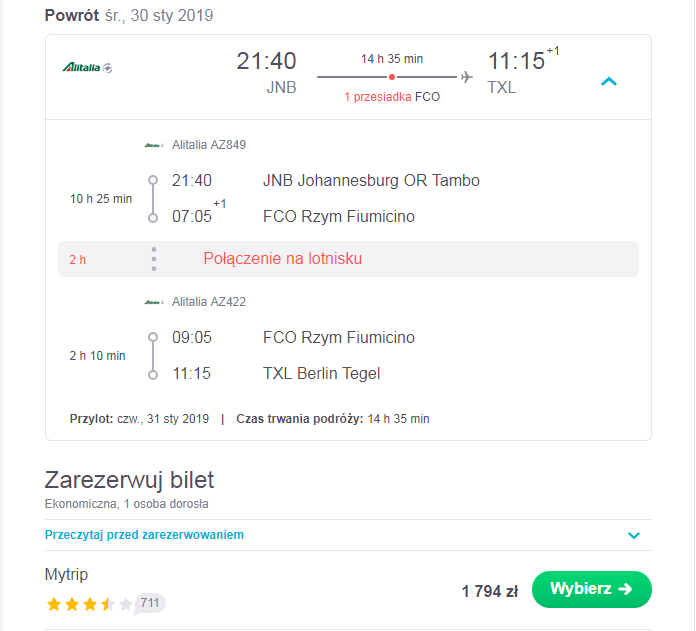
Task: Click the Alitalia airline logo in header
Action: click(87, 67)
